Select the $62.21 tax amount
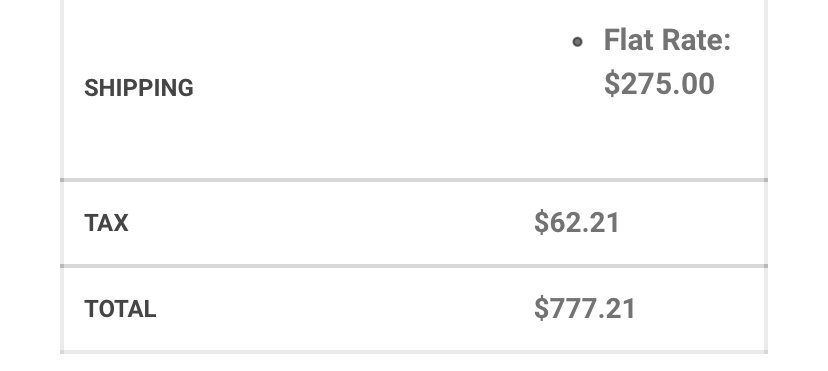This screenshot has width=828, height=371. (x=576, y=222)
